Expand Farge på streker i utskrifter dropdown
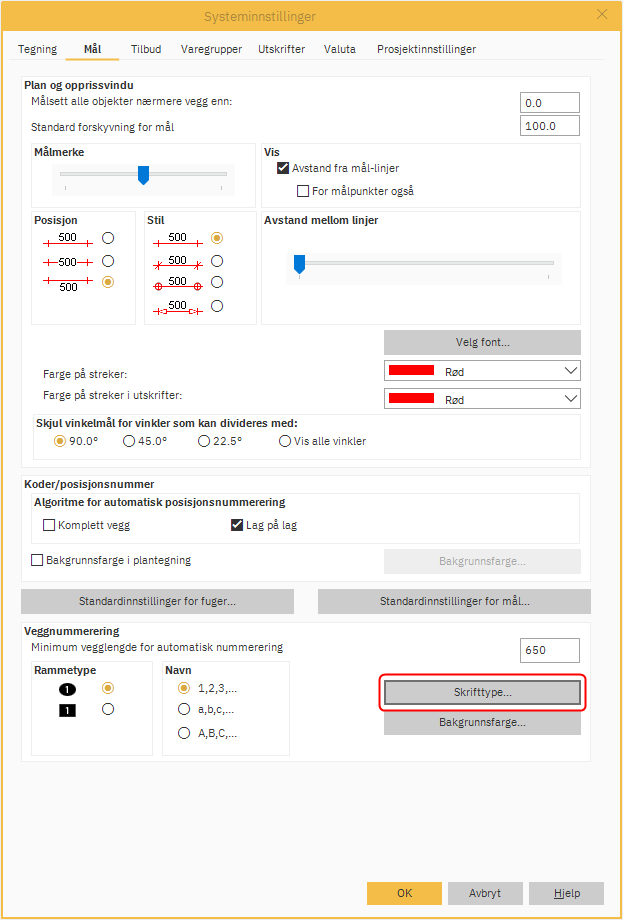 click(x=482, y=398)
